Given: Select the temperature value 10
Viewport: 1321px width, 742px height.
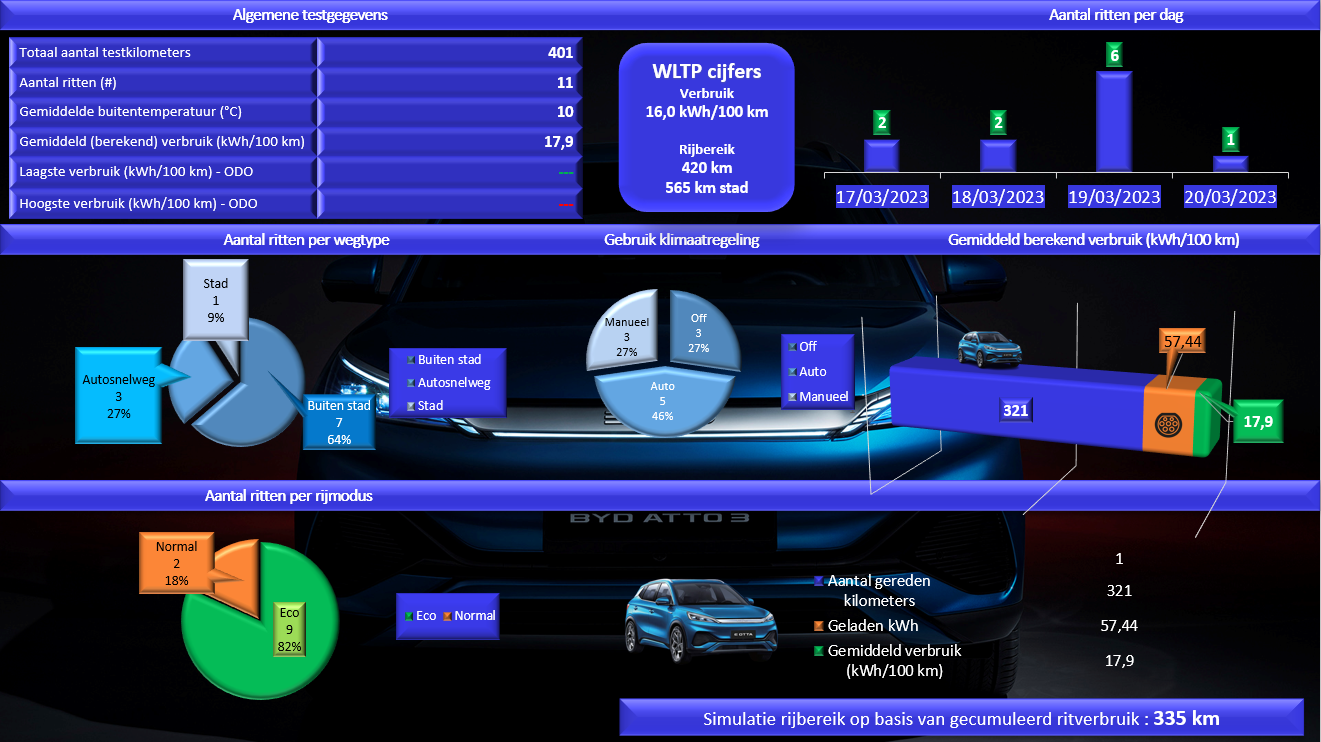Looking at the screenshot, I should 566,112.
